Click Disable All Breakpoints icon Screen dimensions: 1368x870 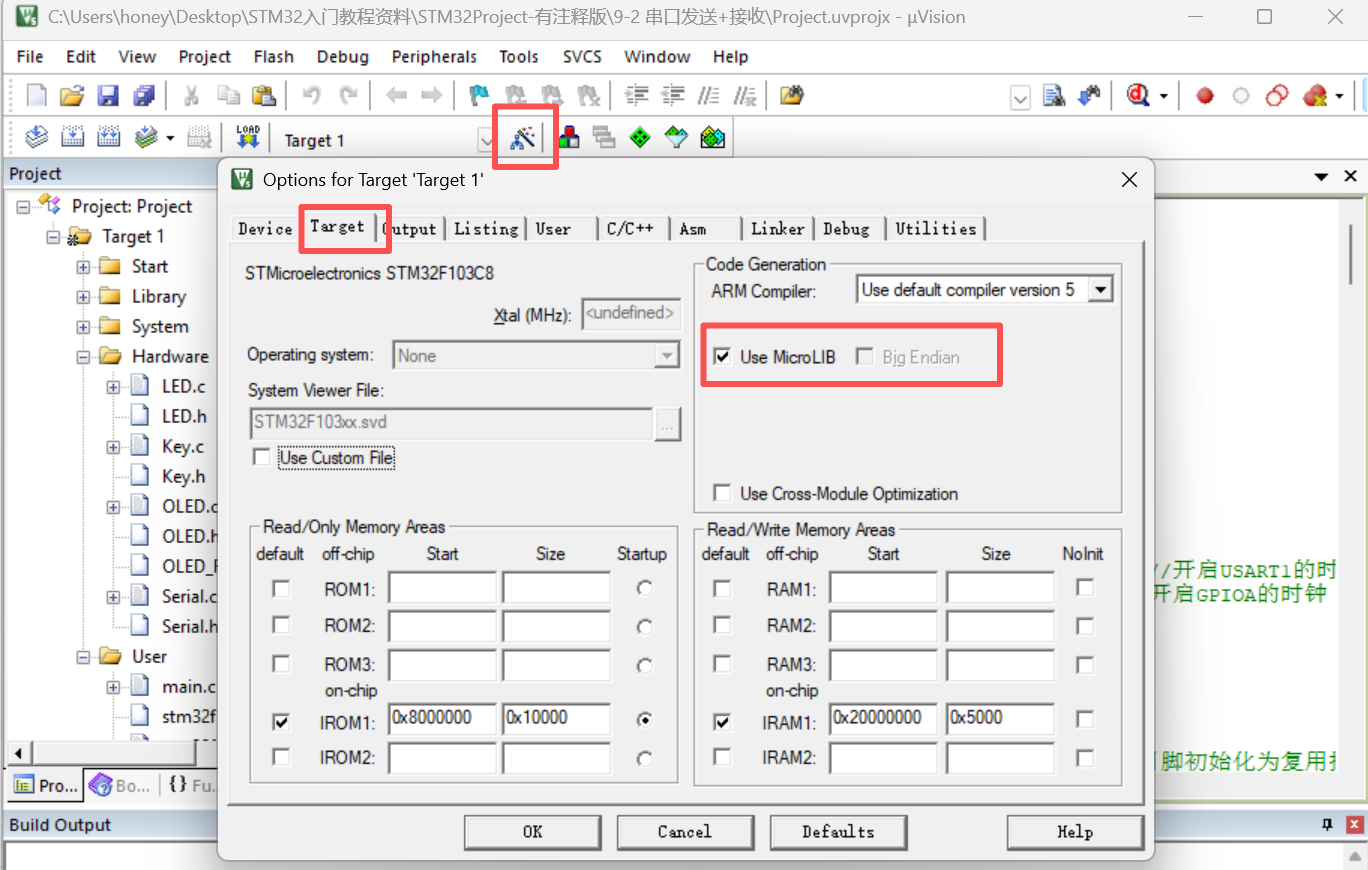(1277, 96)
